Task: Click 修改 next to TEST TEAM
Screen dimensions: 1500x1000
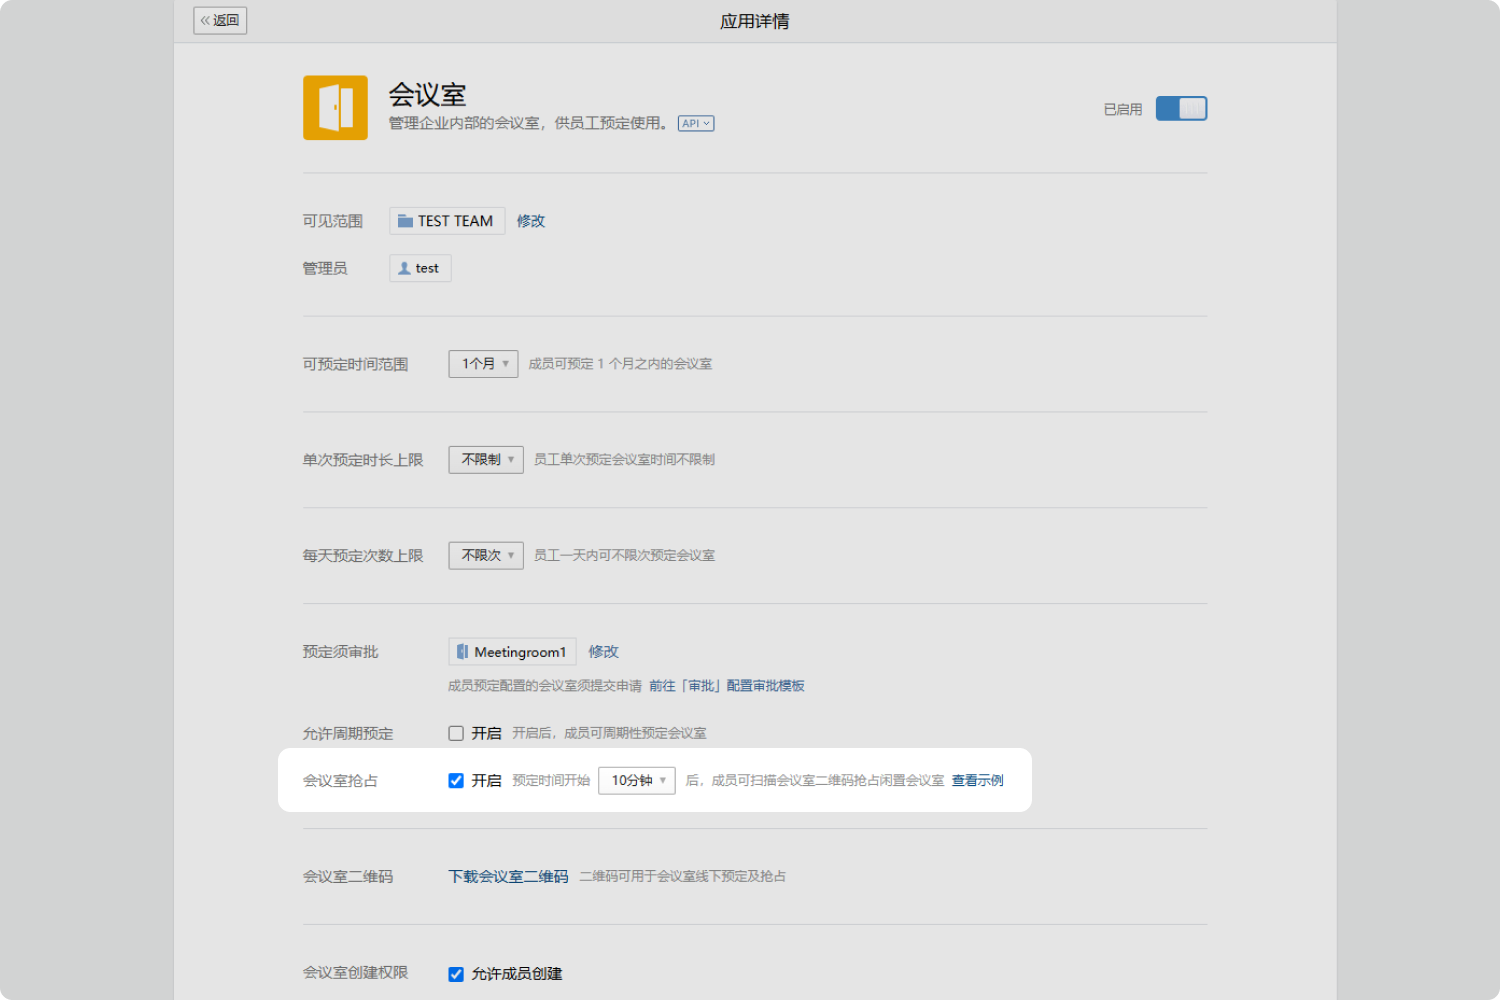Action: [x=531, y=221]
